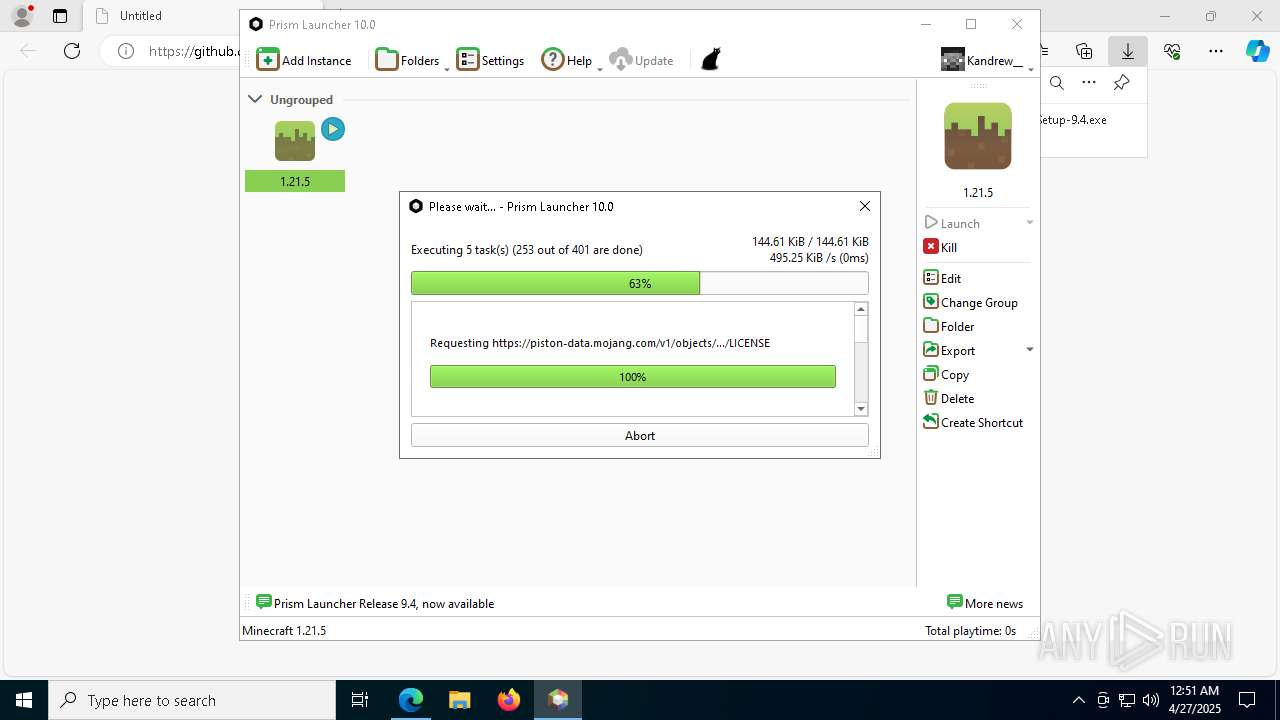
Task: Open the instance Folder
Action: click(x=948, y=326)
